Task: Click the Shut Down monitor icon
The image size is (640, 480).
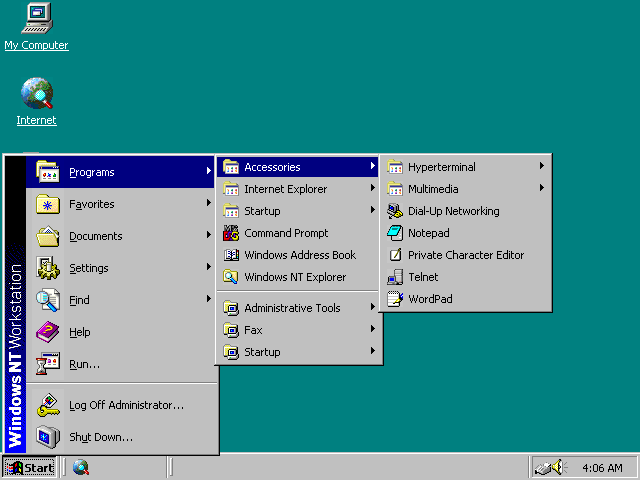Action: (x=48, y=437)
